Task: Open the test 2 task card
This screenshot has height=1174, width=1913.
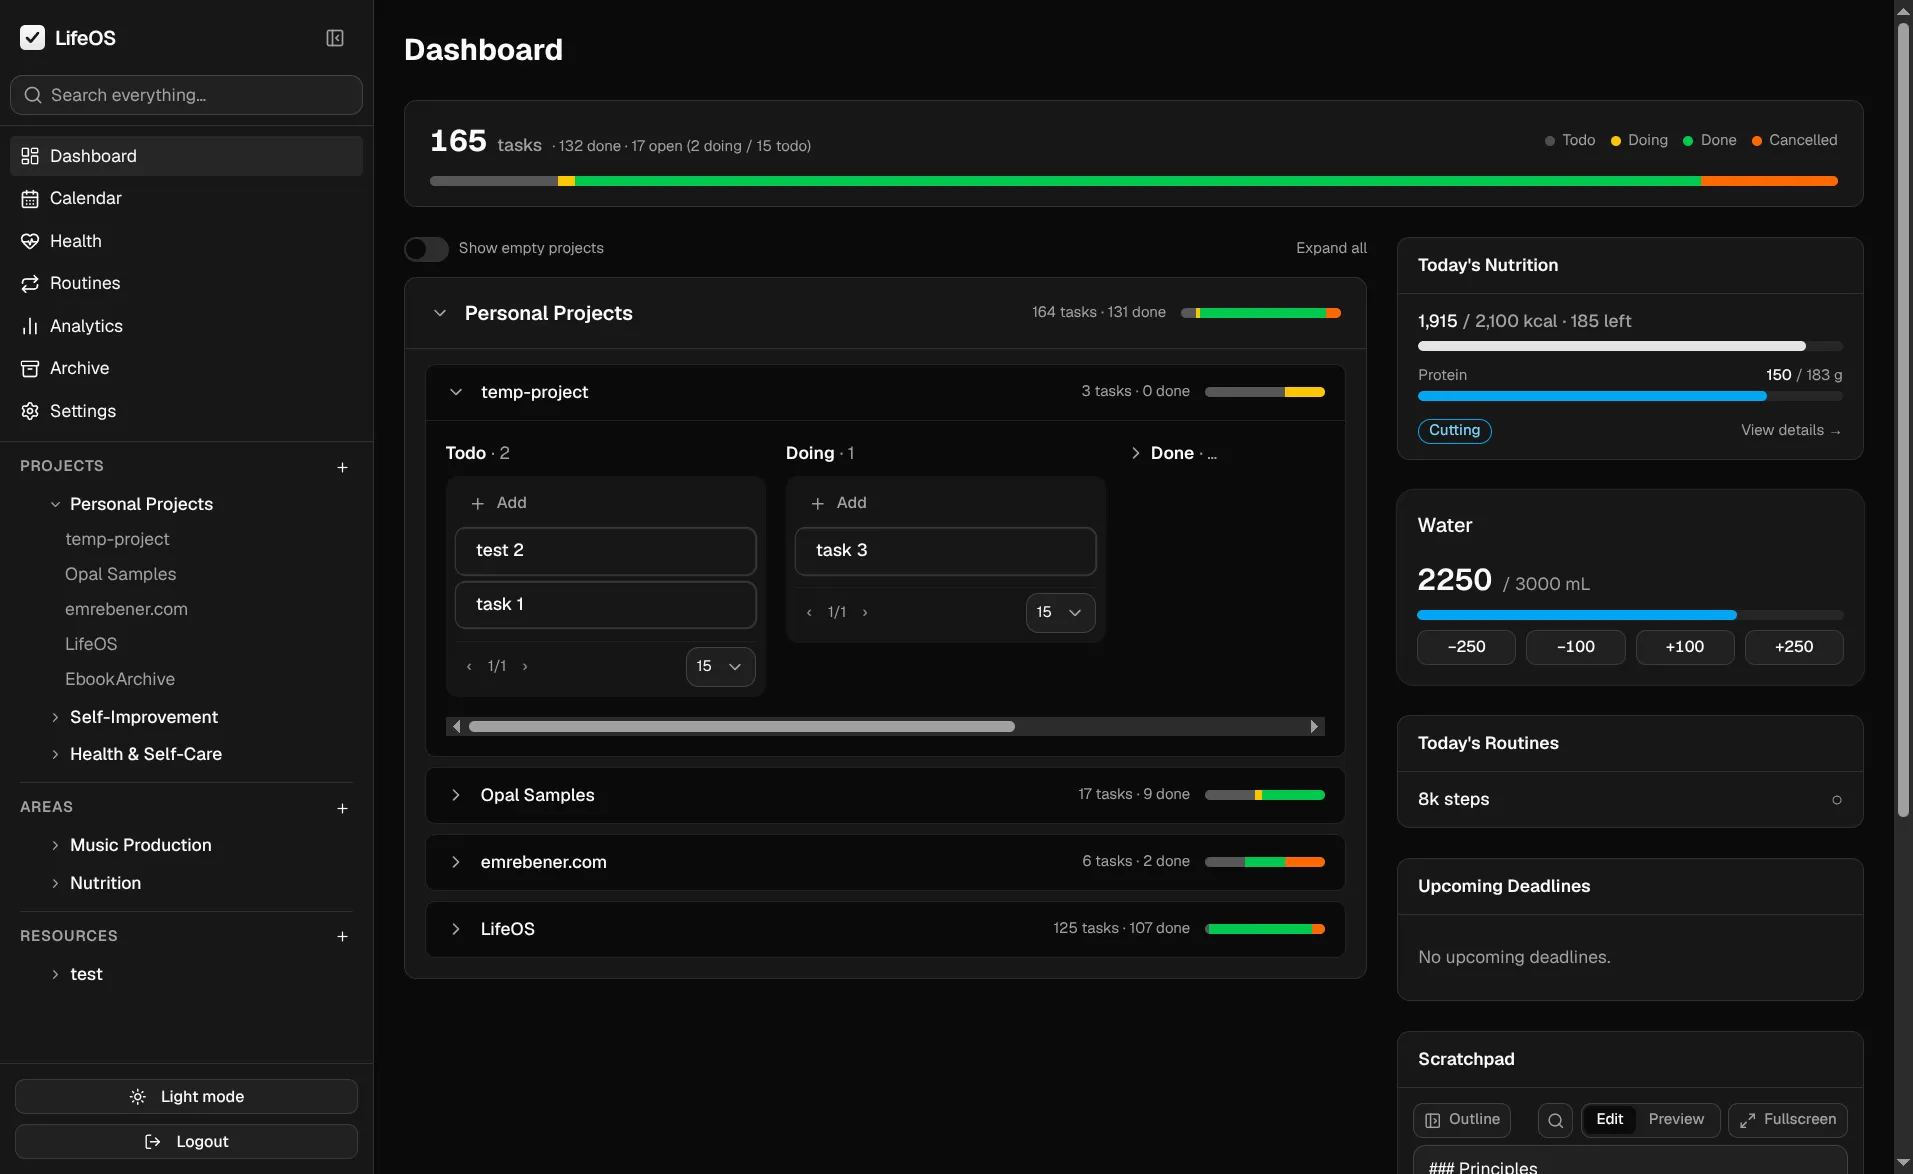Action: (605, 551)
